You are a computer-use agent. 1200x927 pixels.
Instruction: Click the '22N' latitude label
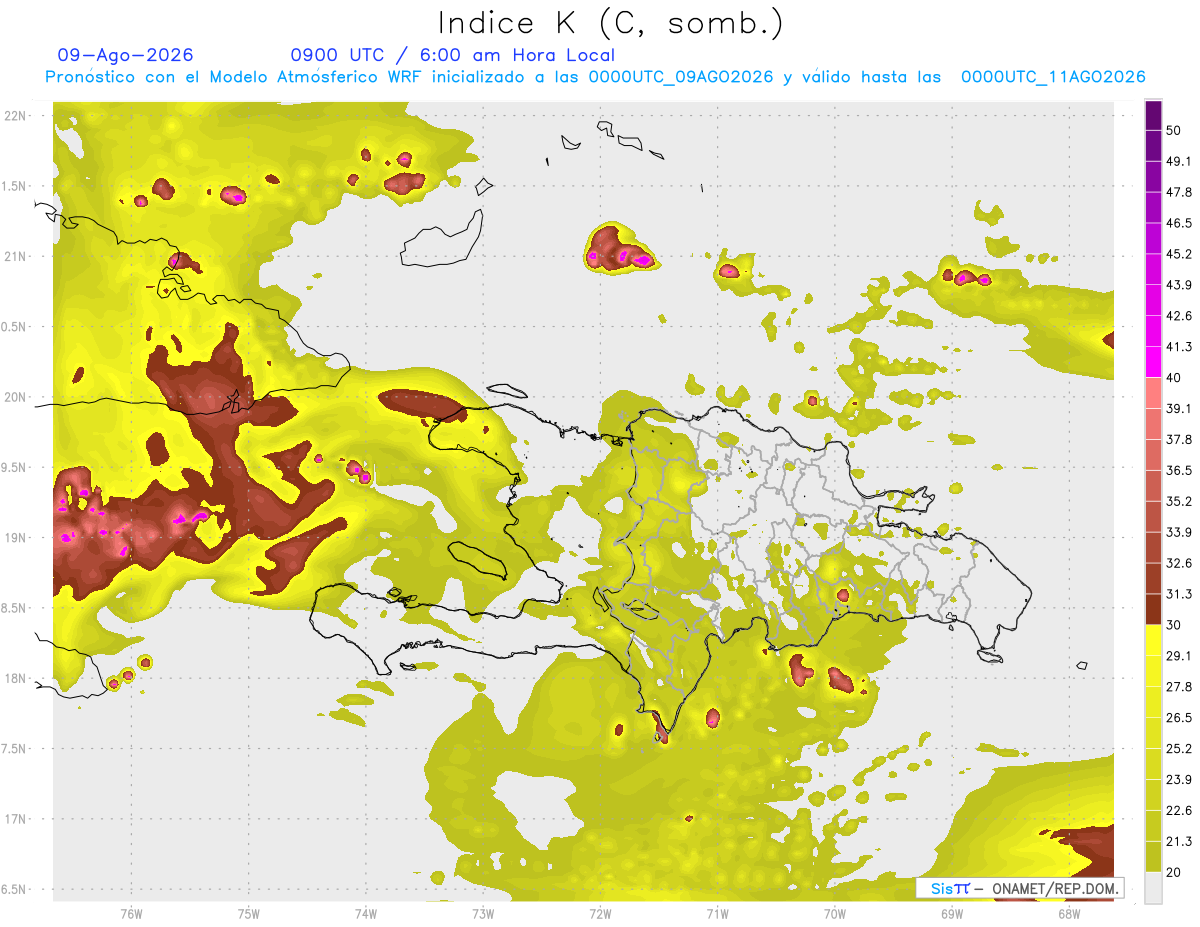click(x=15, y=116)
